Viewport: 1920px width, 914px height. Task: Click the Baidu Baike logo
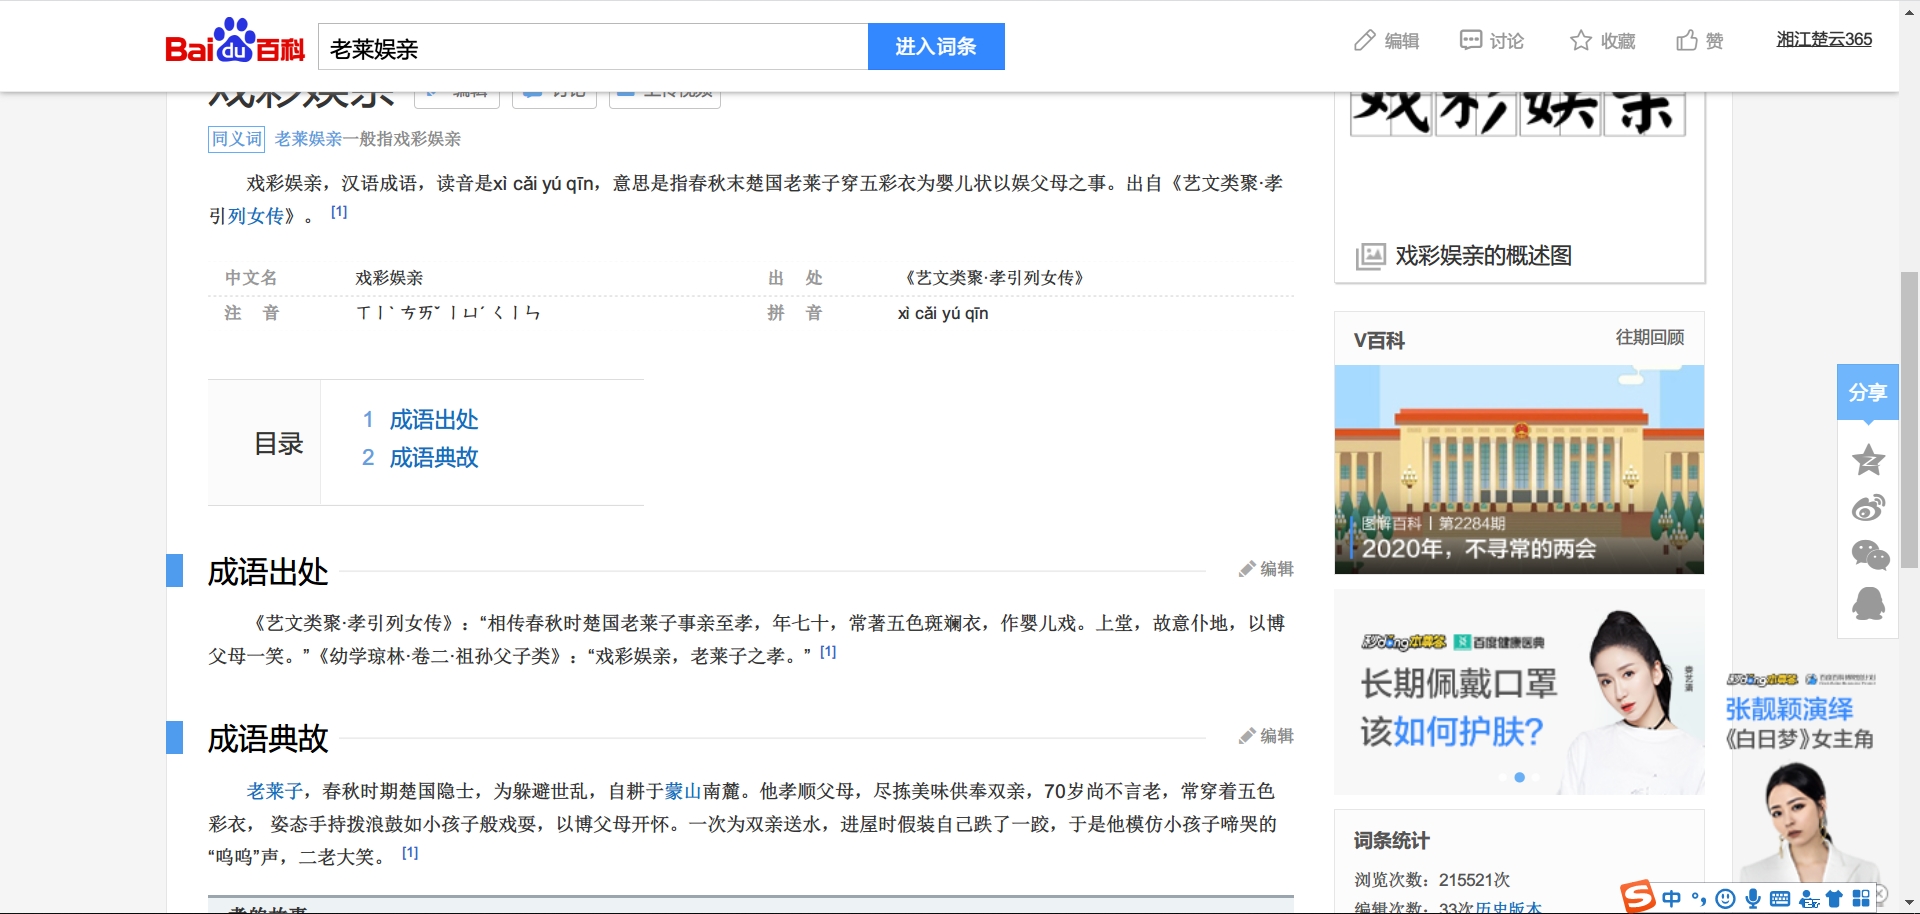click(235, 42)
